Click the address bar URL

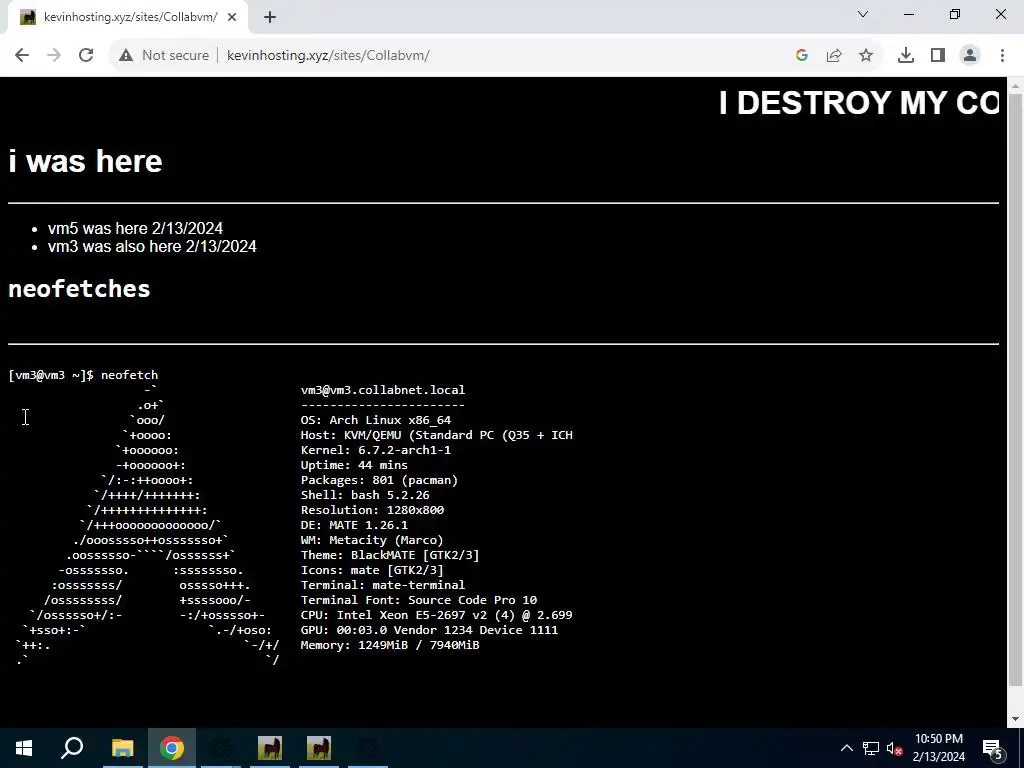tap(328, 56)
